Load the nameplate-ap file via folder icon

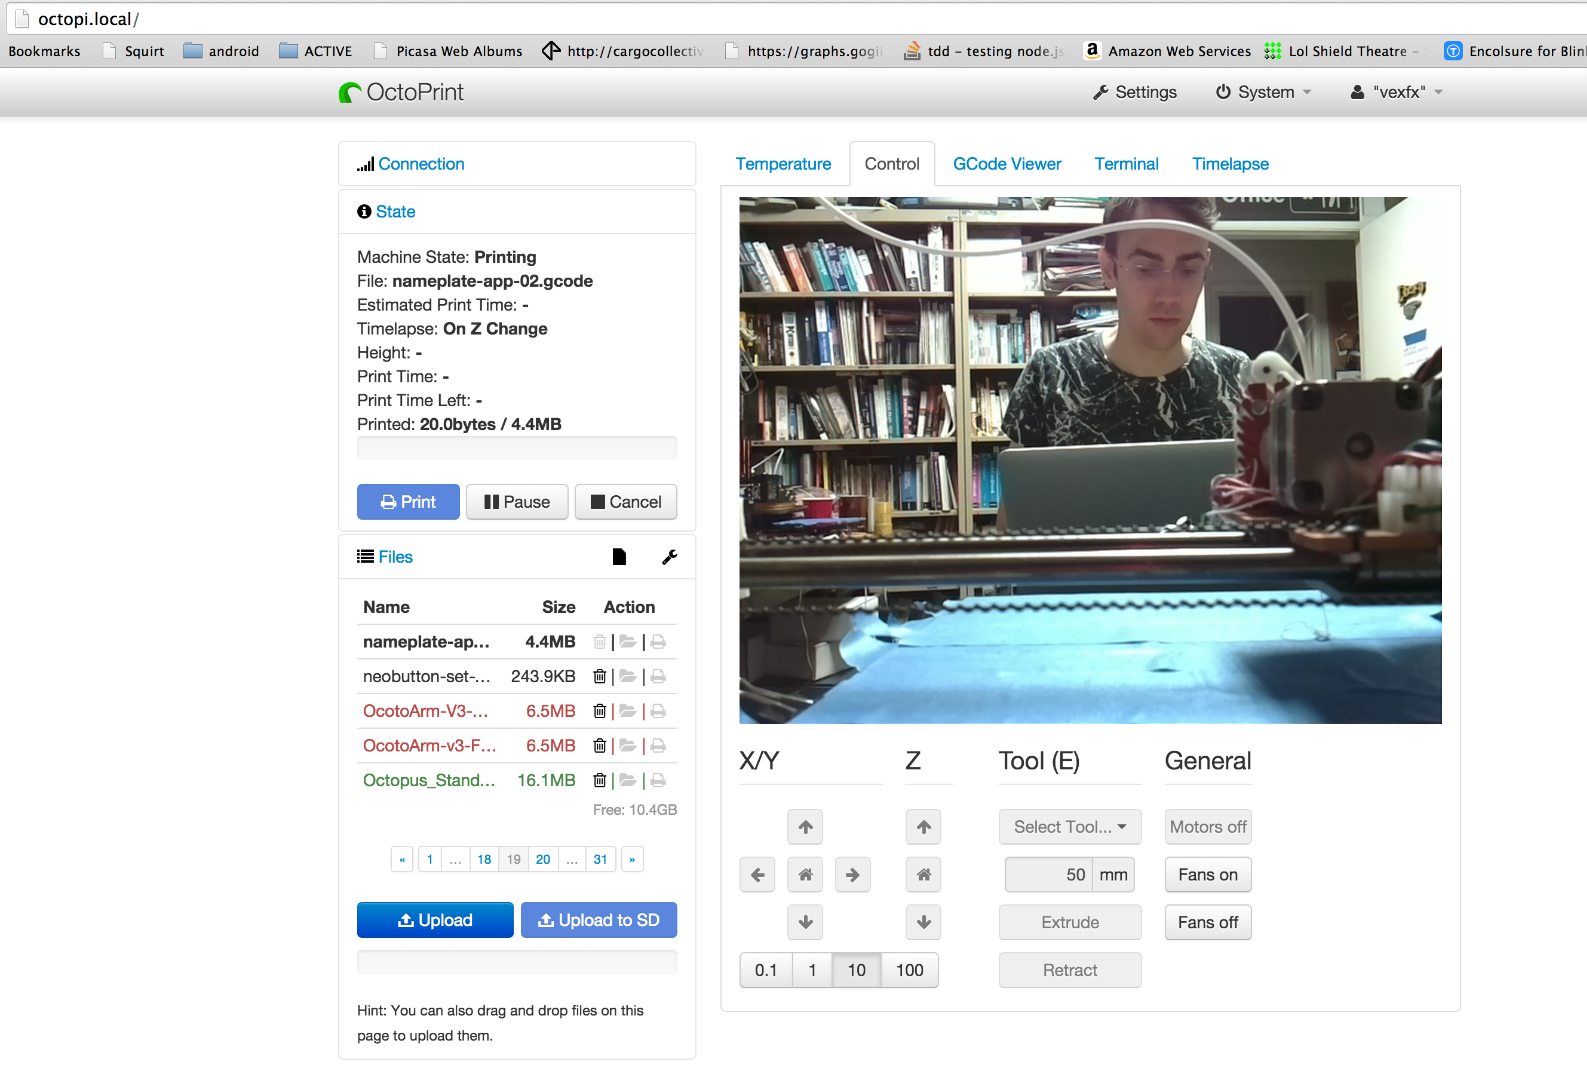click(628, 642)
